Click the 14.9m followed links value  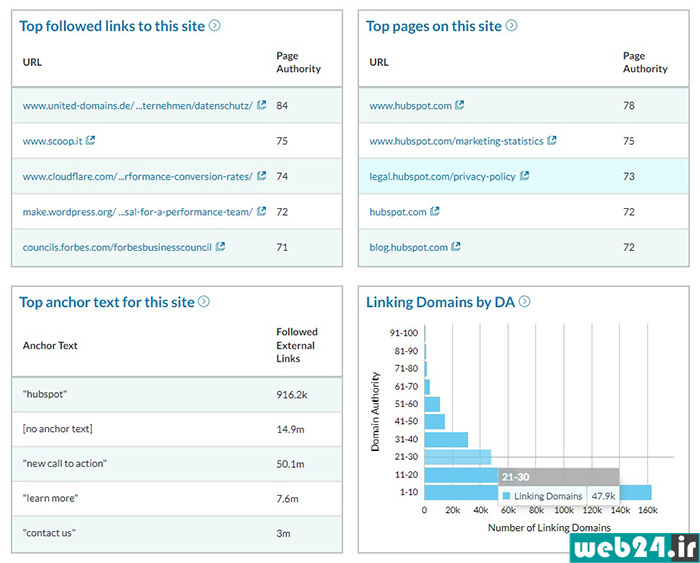coord(290,430)
